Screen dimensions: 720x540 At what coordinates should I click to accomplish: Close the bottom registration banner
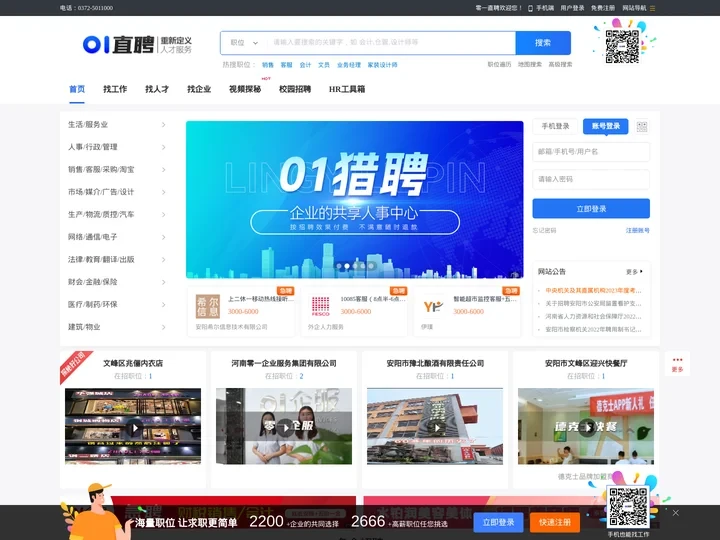(675, 513)
